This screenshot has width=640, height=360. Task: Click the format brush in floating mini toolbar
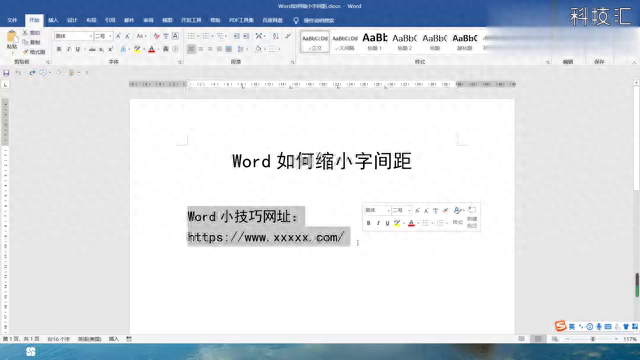tap(445, 210)
